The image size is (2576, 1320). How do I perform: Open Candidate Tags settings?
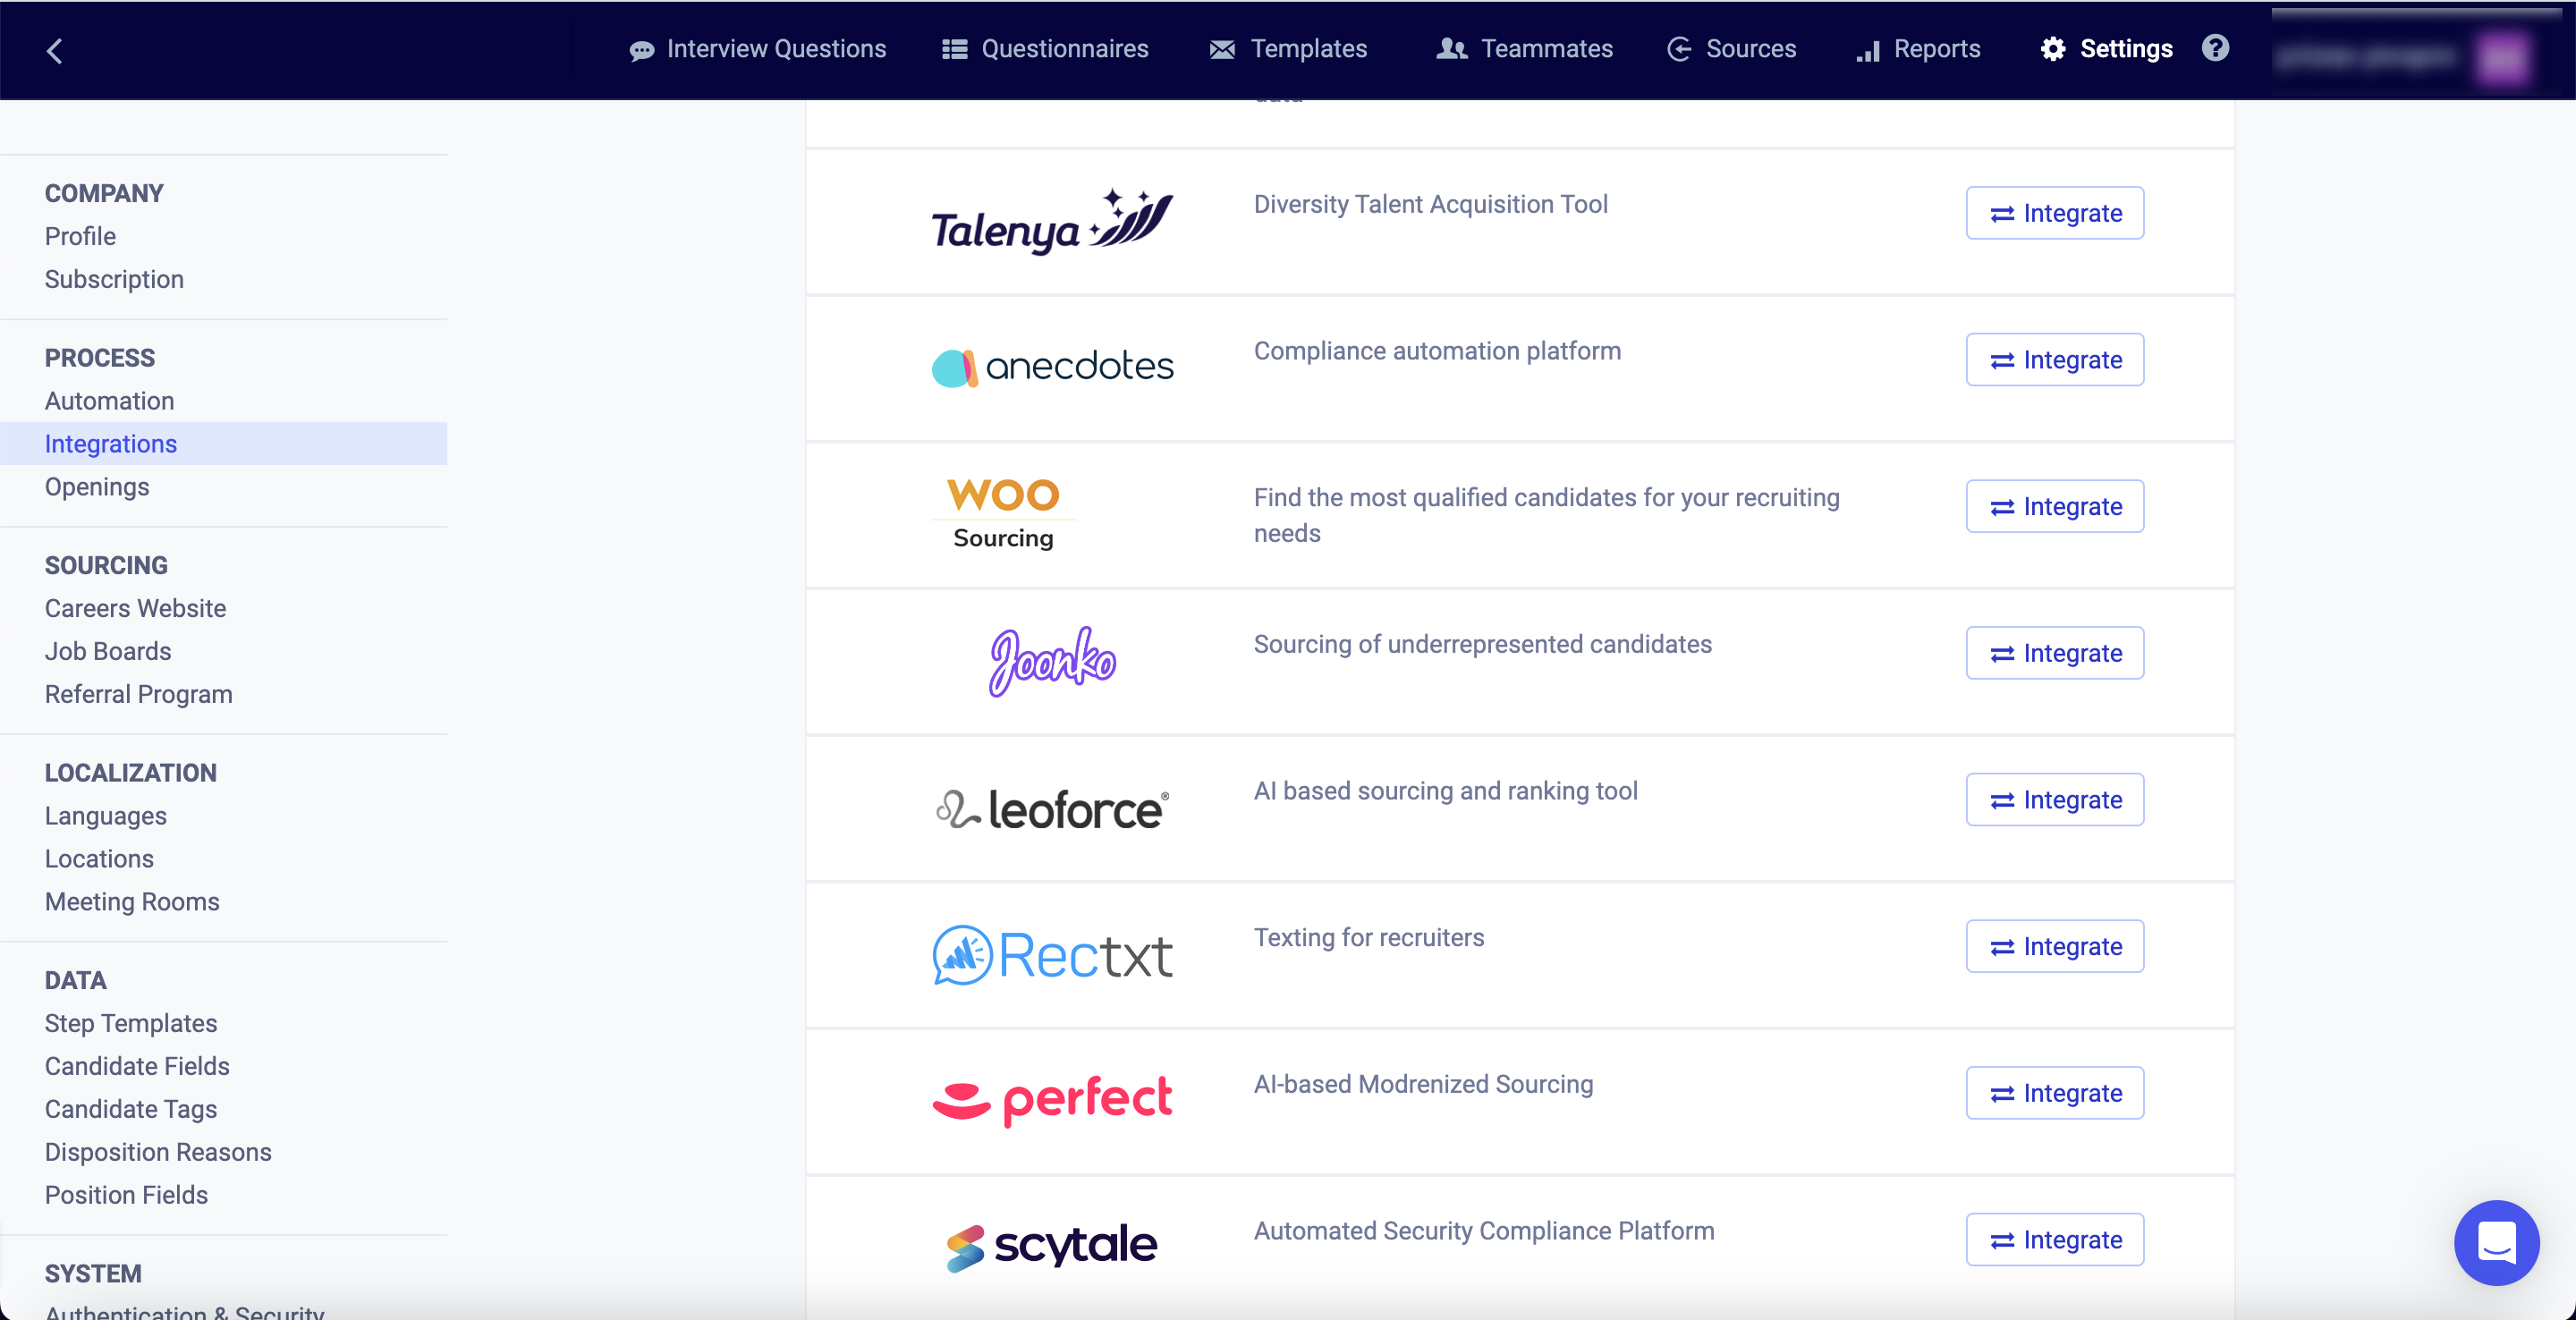pyautogui.click(x=130, y=1109)
